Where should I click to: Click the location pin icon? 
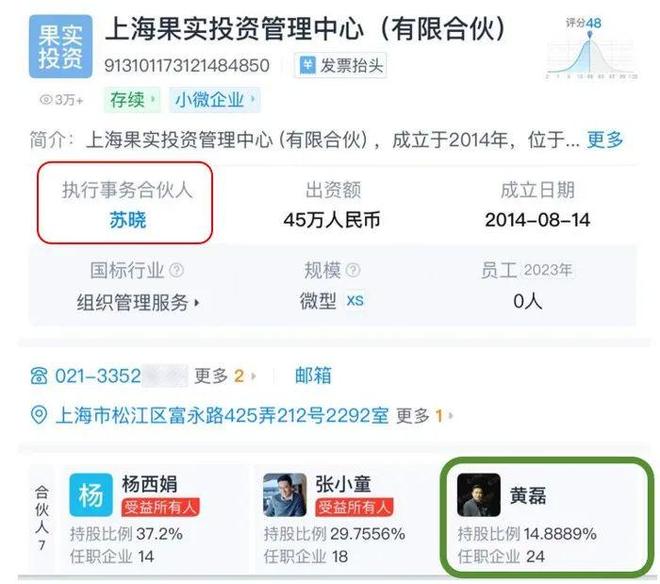(39, 416)
